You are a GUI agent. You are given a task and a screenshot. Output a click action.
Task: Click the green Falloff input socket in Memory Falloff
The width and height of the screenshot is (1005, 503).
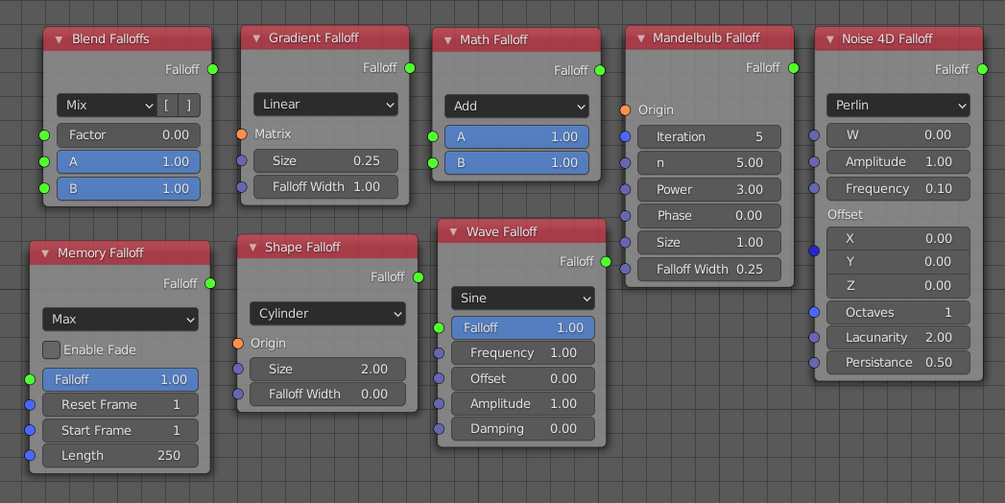29,379
